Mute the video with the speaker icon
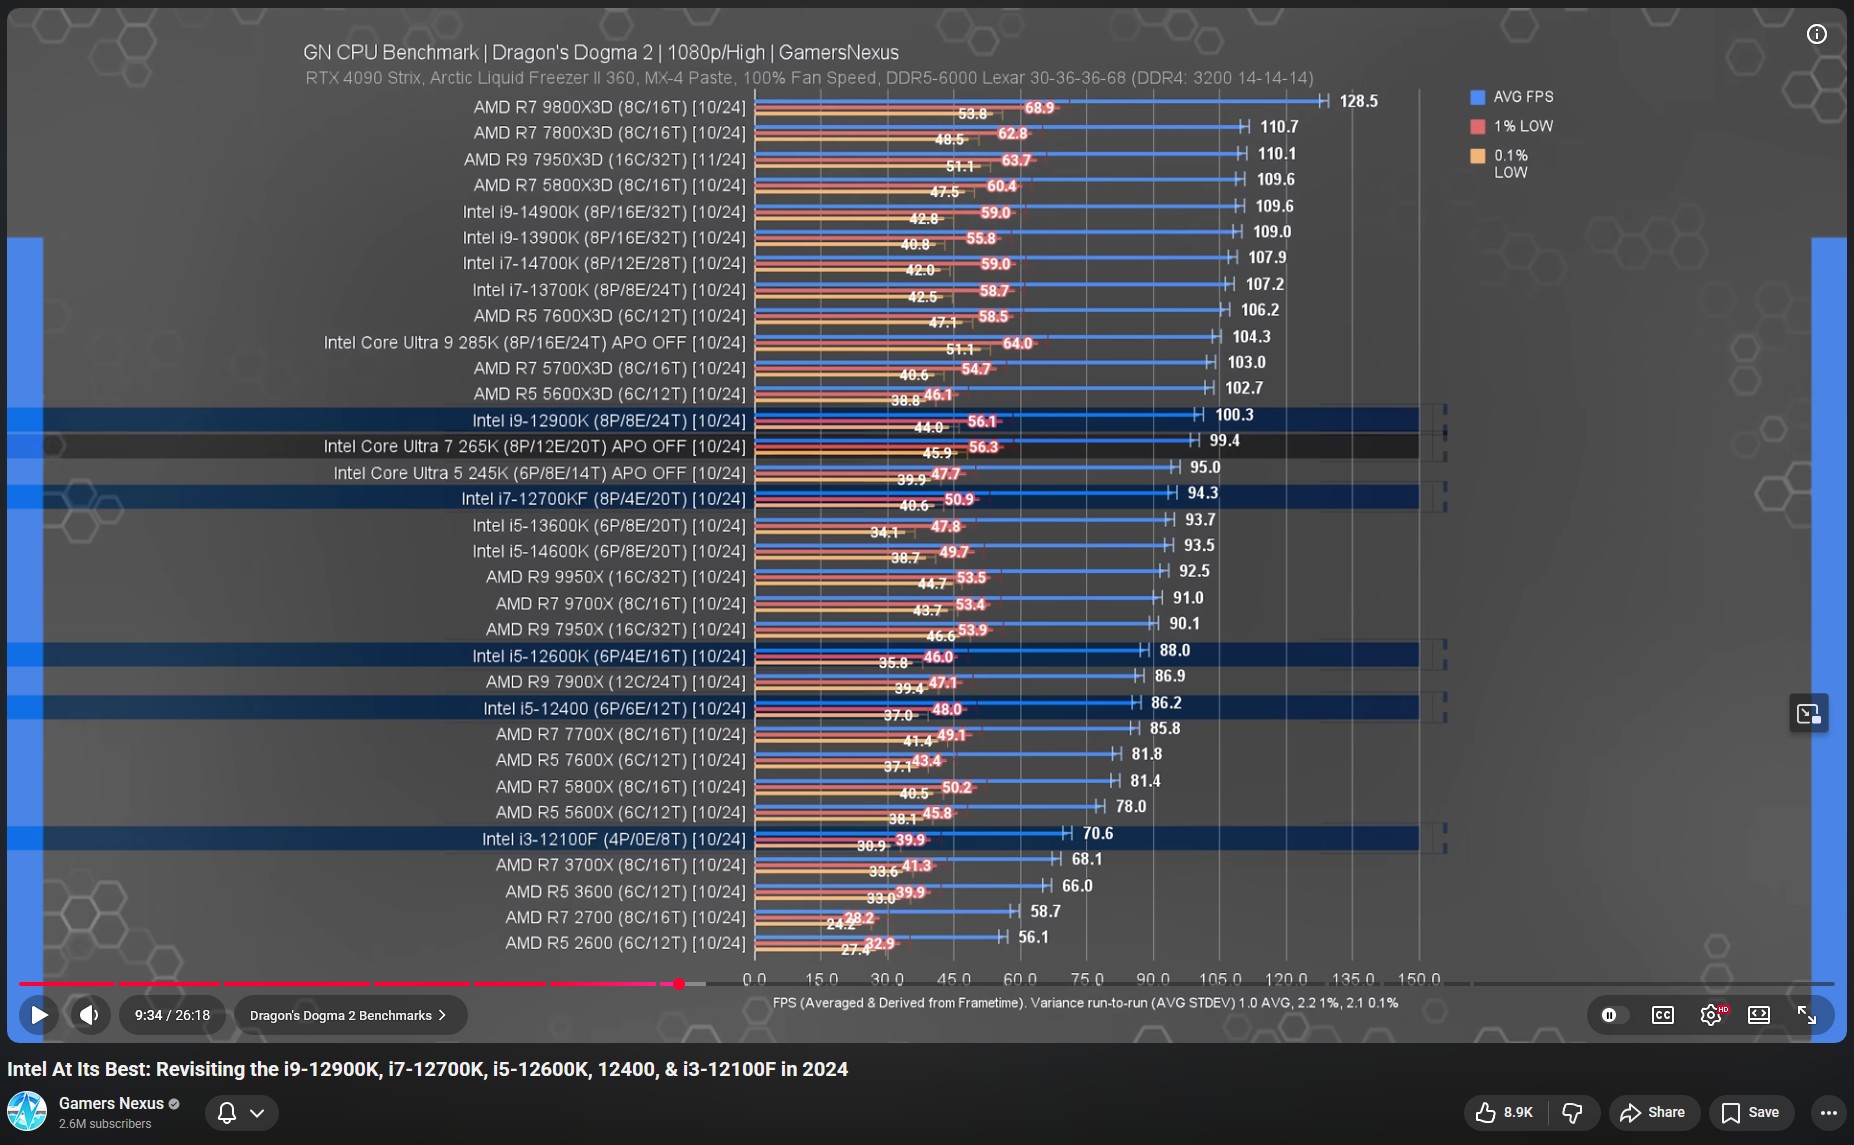 89,1015
